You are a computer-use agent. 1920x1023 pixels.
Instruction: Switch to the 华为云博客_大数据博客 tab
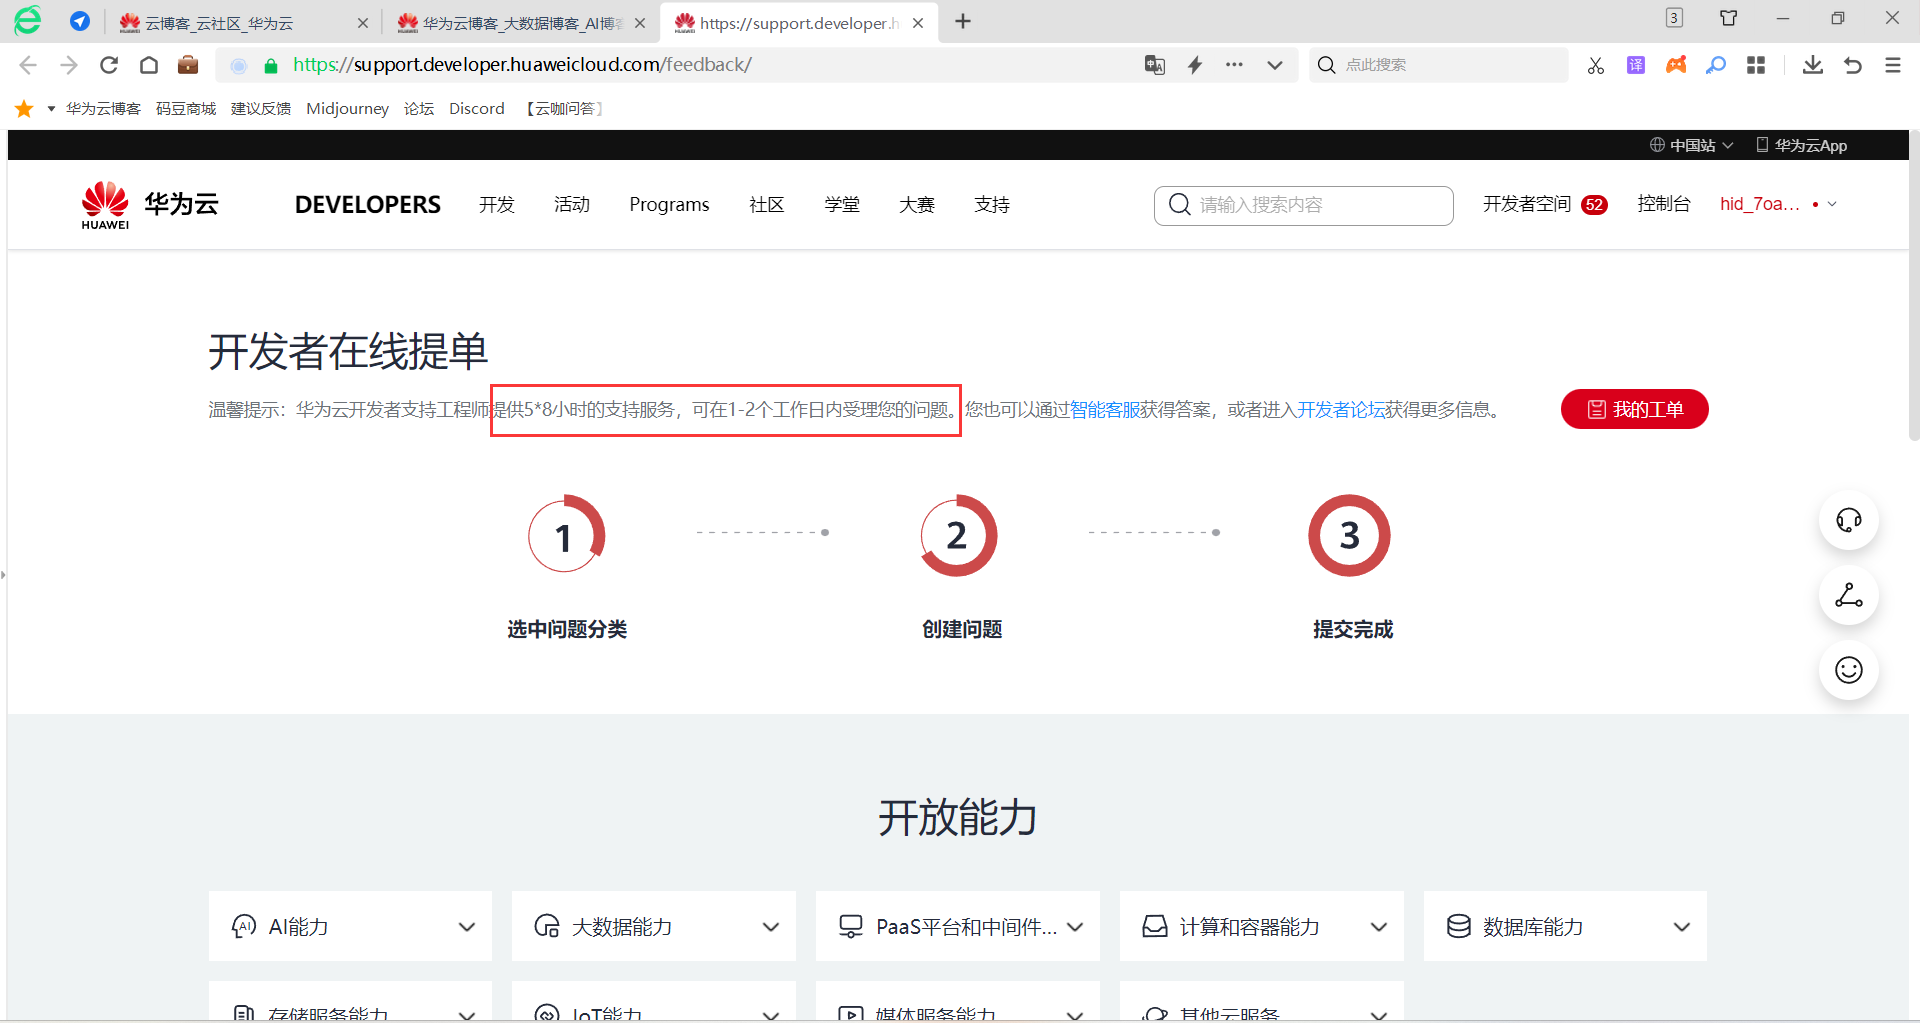[x=520, y=22]
